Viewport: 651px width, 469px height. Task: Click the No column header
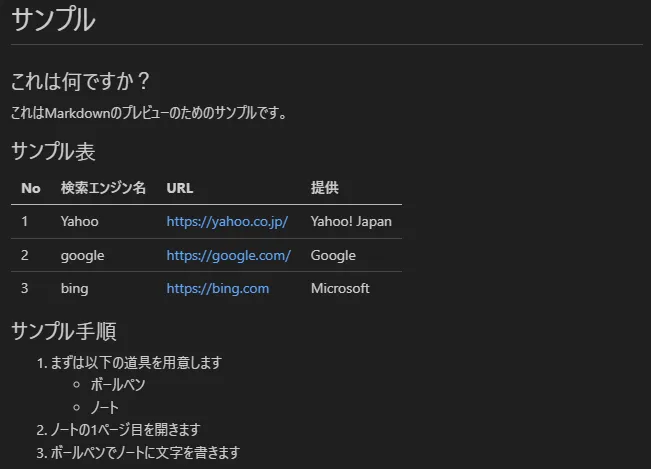coord(31,188)
